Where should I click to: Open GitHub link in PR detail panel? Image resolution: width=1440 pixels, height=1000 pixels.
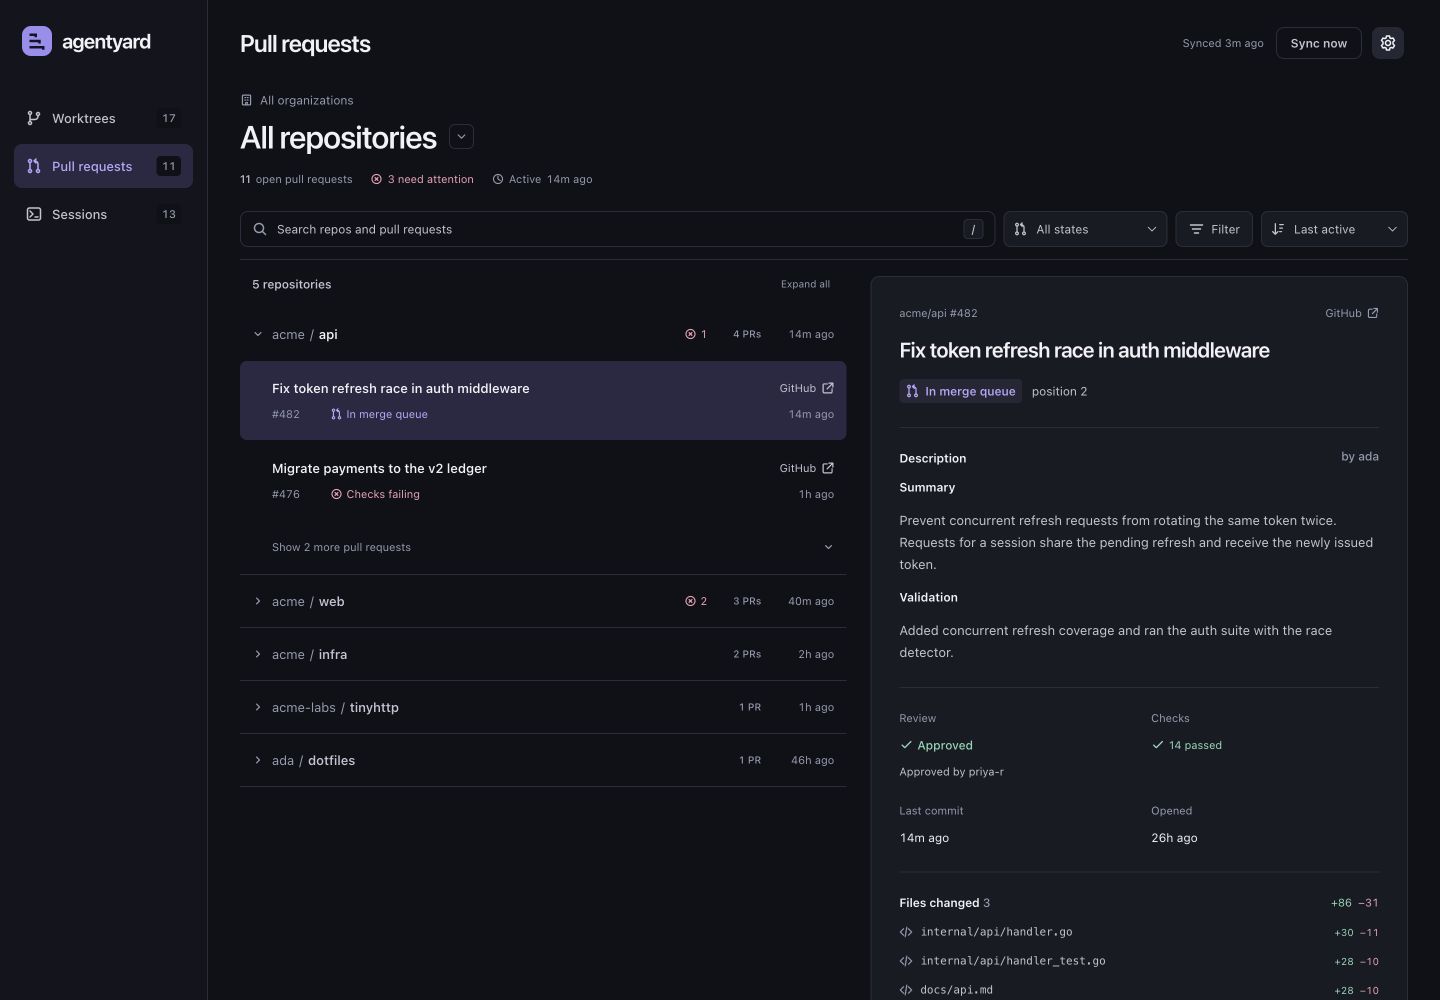click(x=1352, y=313)
